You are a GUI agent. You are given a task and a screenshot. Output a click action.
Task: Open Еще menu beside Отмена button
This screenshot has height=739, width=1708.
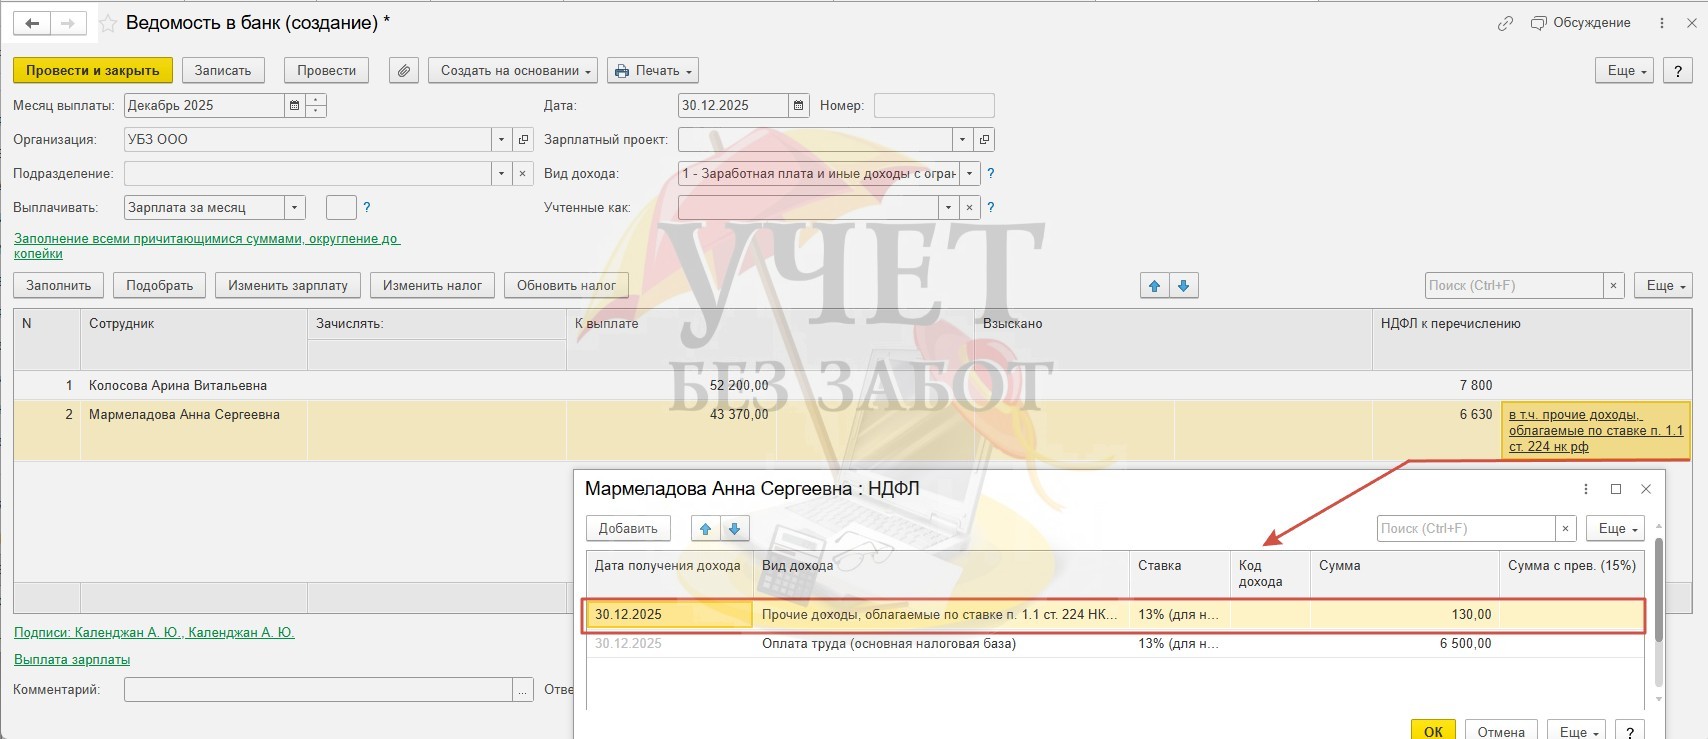(x=1577, y=731)
